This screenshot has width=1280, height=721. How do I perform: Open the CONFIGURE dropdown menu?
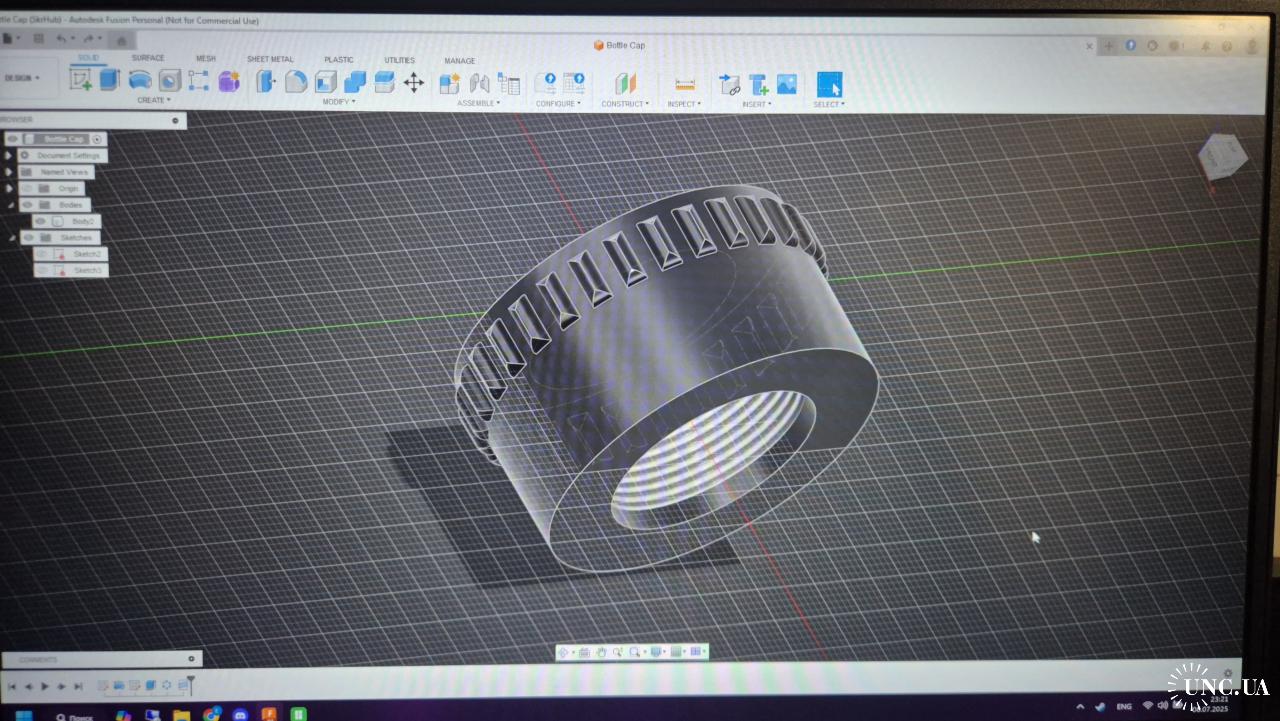click(x=558, y=103)
